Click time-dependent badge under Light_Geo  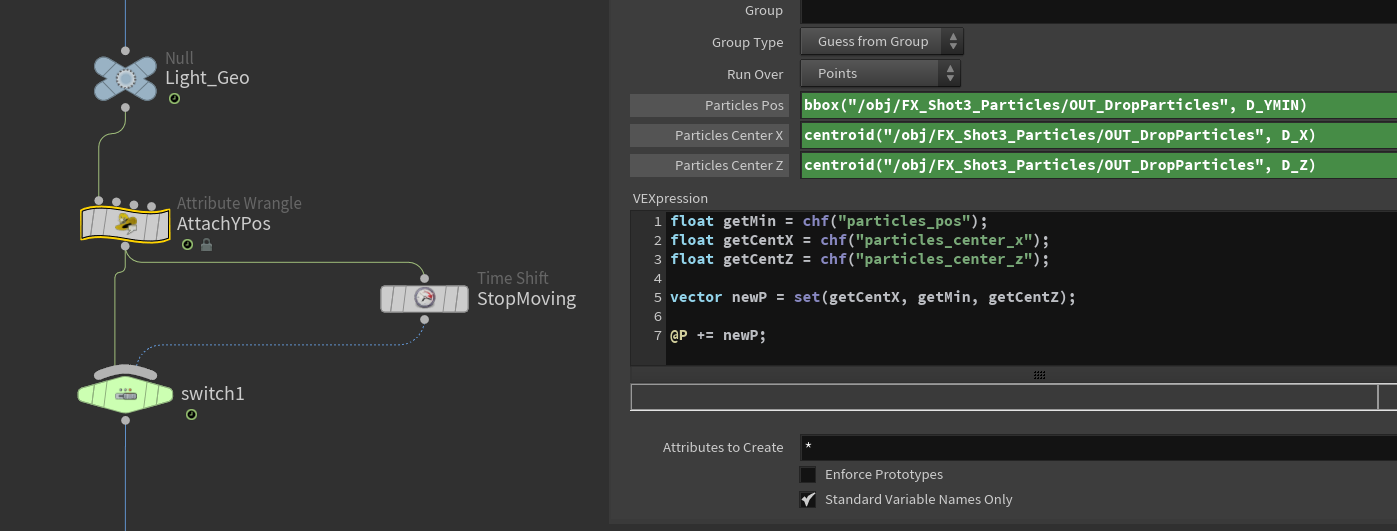click(174, 99)
